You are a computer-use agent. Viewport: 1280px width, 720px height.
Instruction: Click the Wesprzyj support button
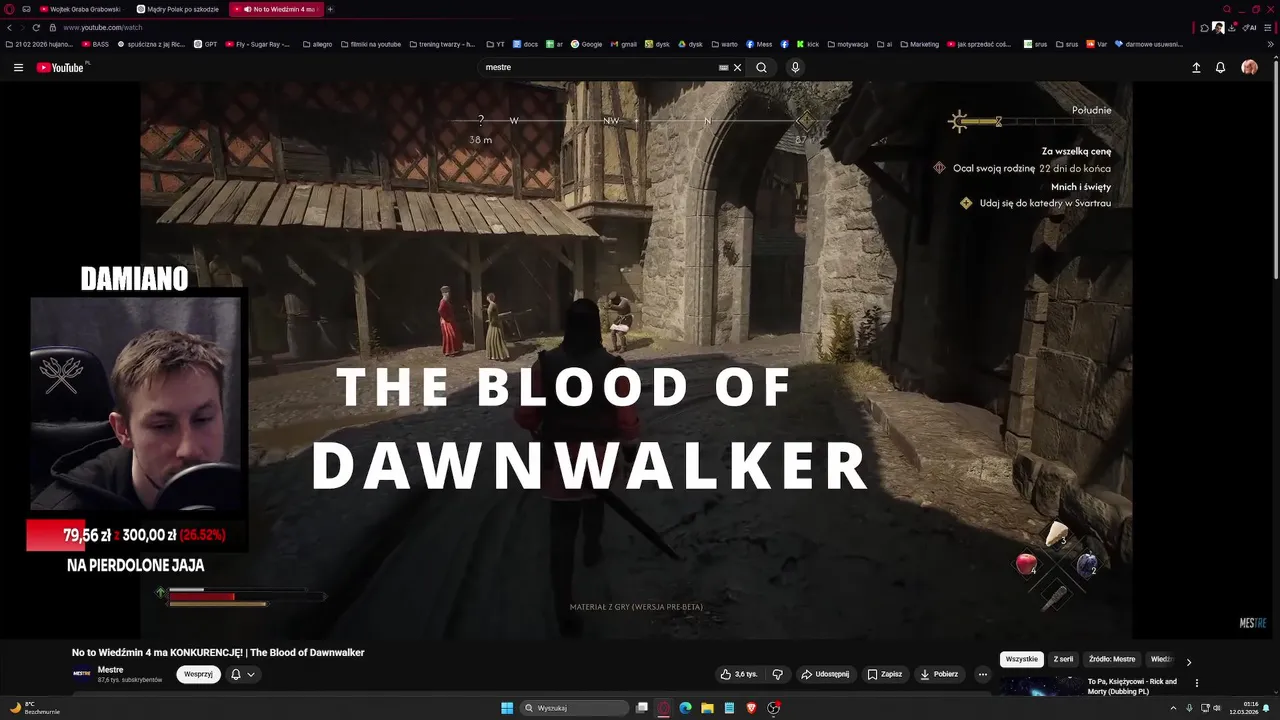(199, 674)
